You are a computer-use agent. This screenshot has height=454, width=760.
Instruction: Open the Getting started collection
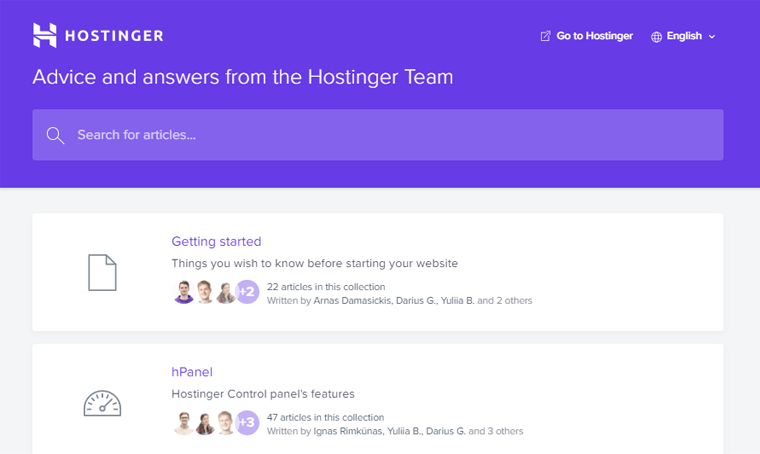[216, 241]
